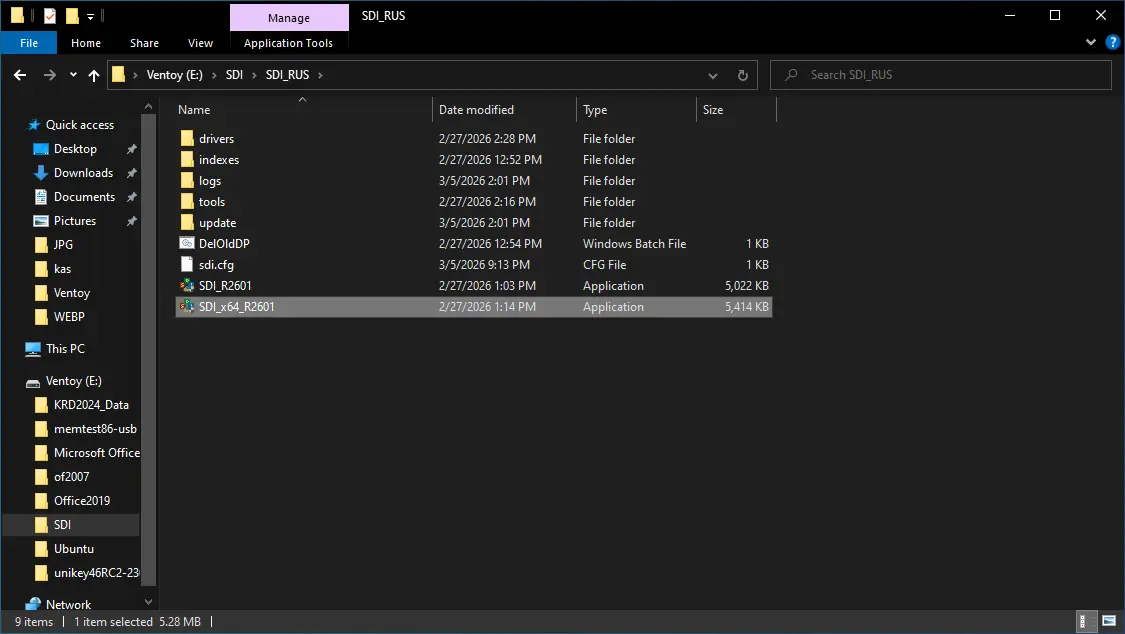1125x634 pixels.
Task: Open the SDI_x64_R2601 application file
Action: [x=236, y=307]
